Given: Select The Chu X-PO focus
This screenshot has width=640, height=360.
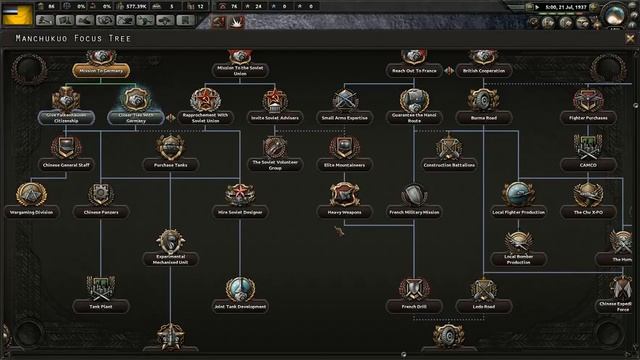Looking at the screenshot, I should point(588,212).
